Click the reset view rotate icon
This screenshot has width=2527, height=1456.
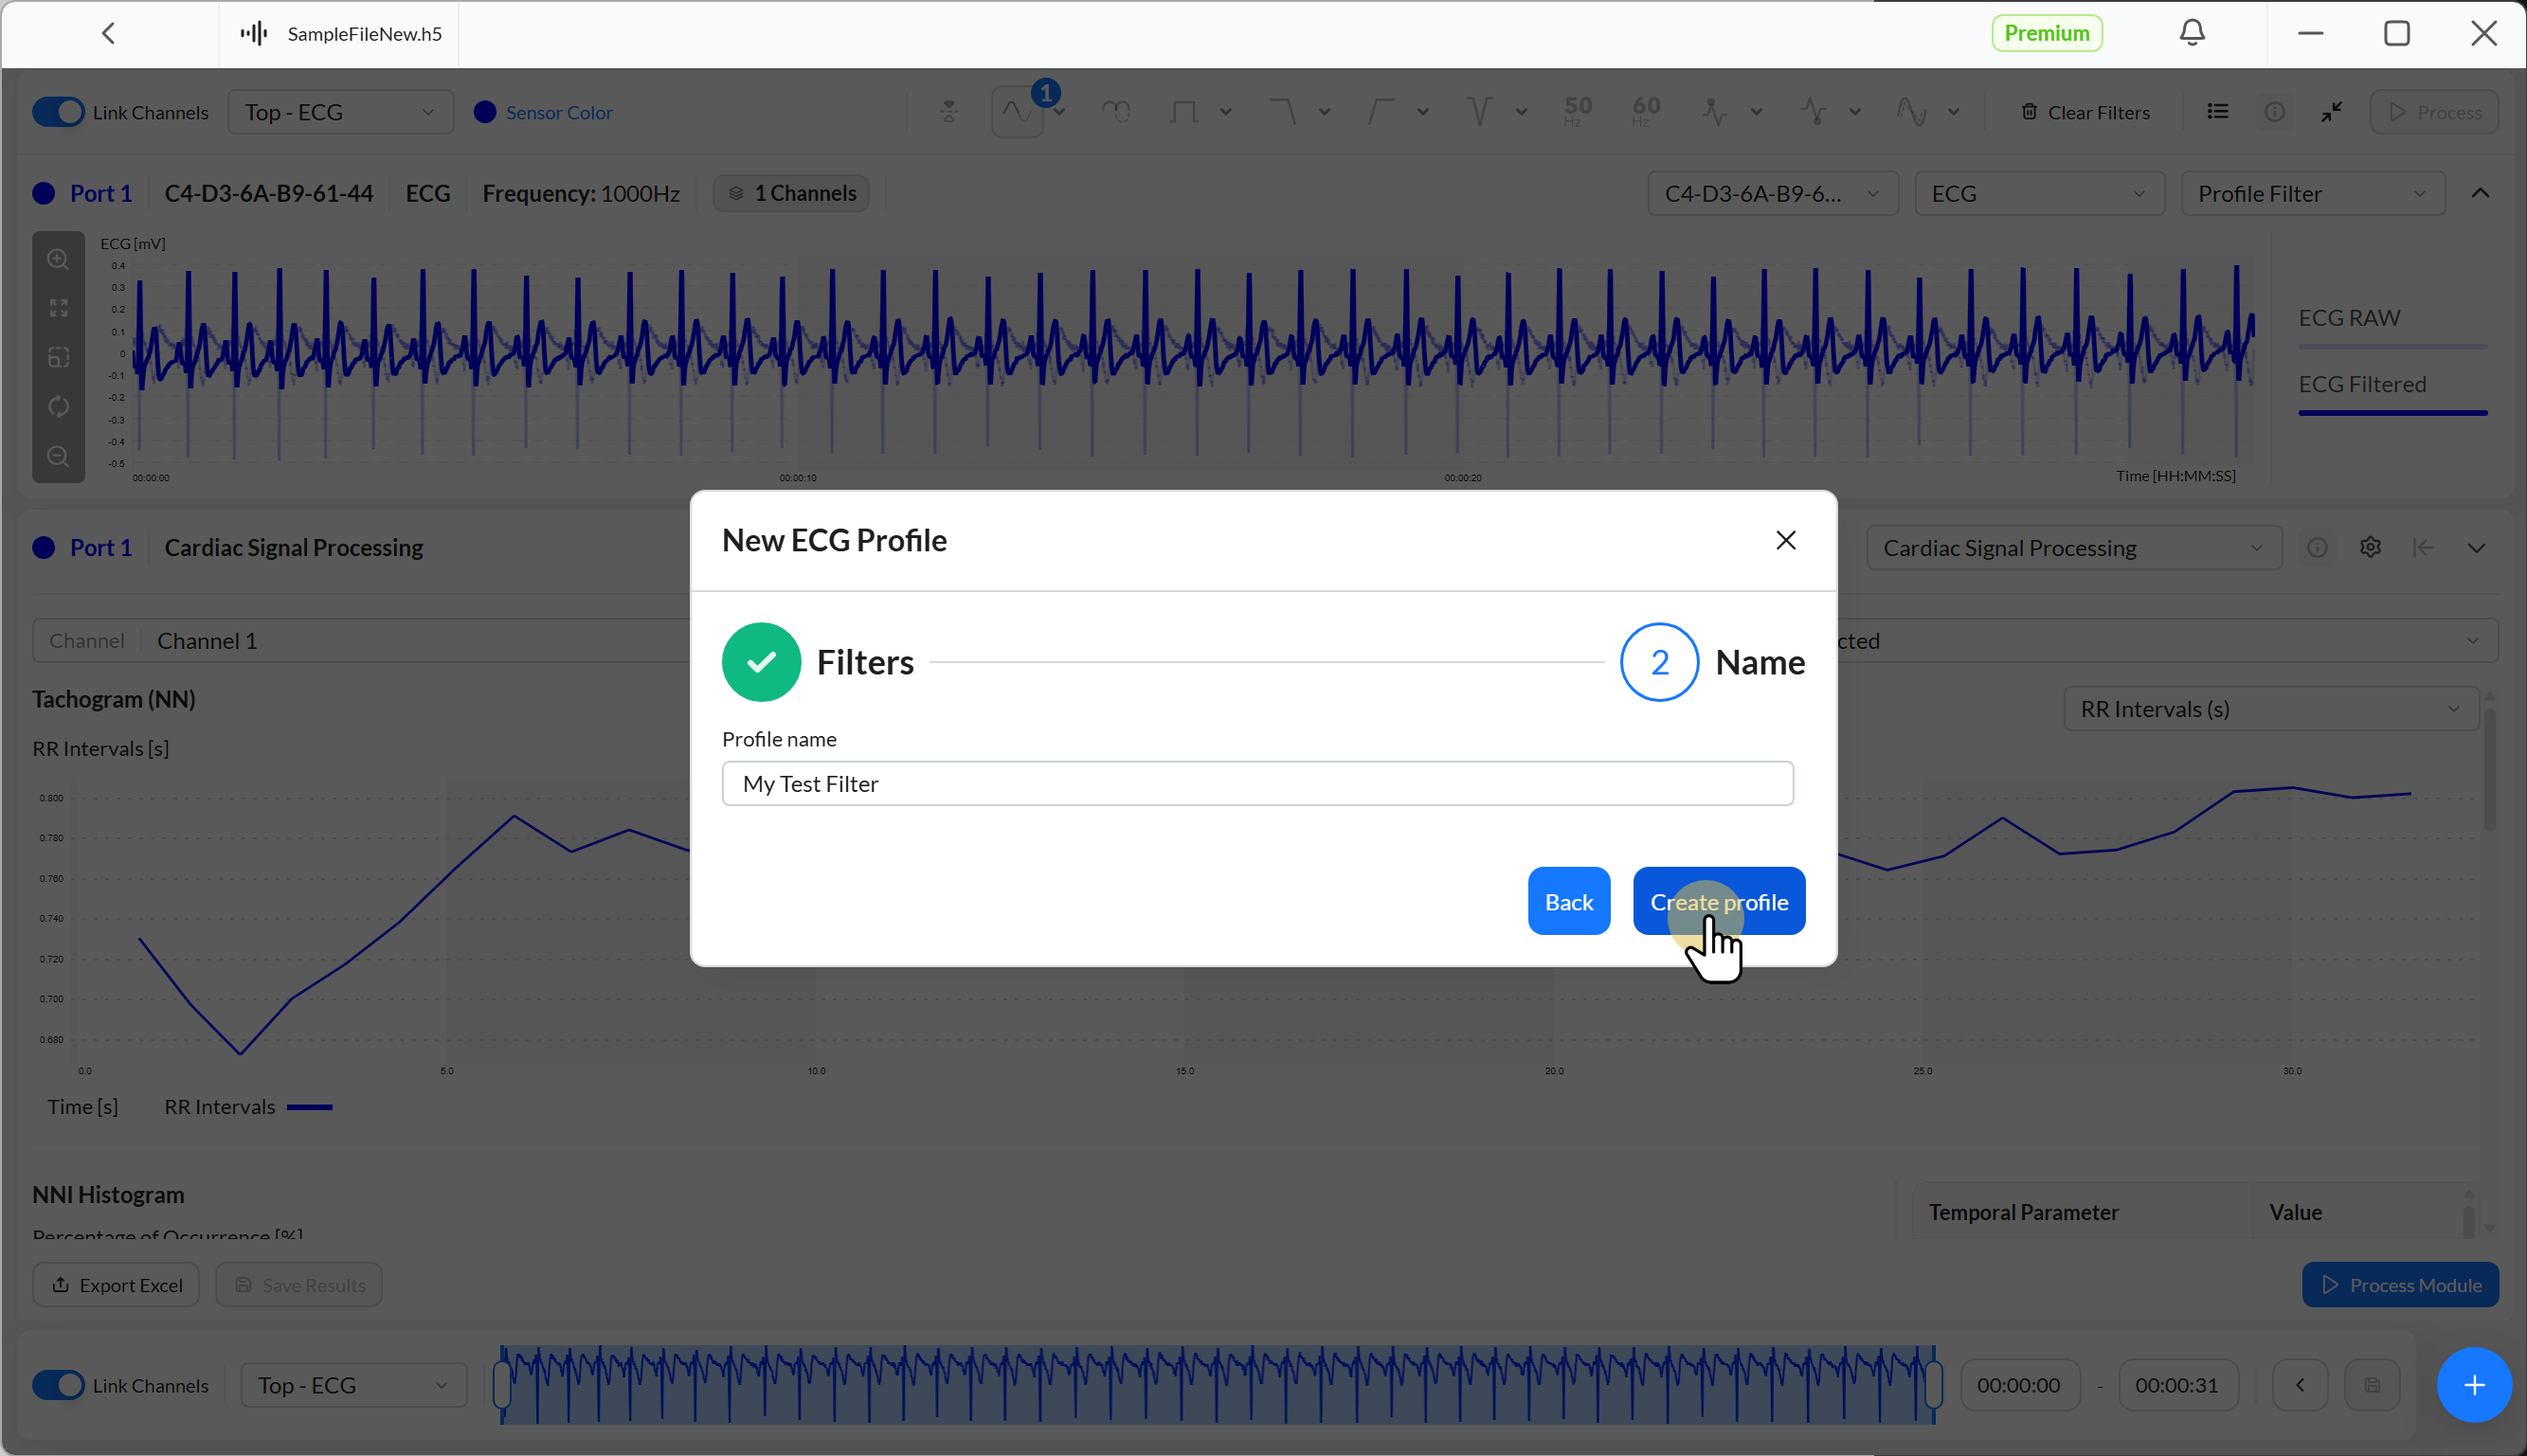pyautogui.click(x=58, y=406)
